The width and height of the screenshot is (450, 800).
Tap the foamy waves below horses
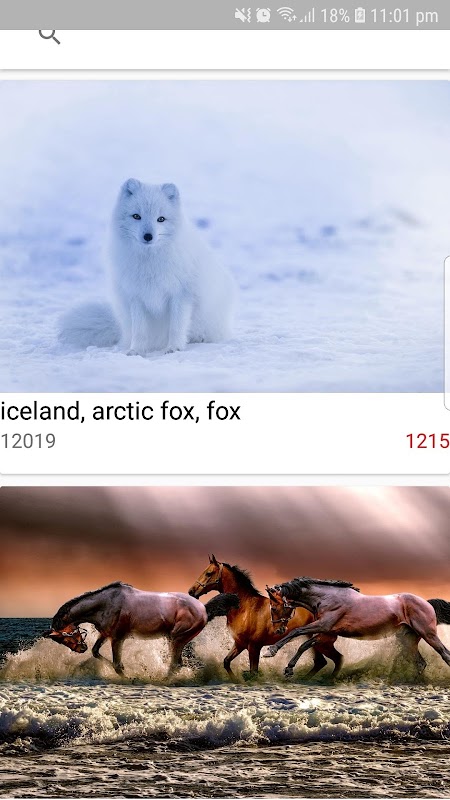coord(225,714)
